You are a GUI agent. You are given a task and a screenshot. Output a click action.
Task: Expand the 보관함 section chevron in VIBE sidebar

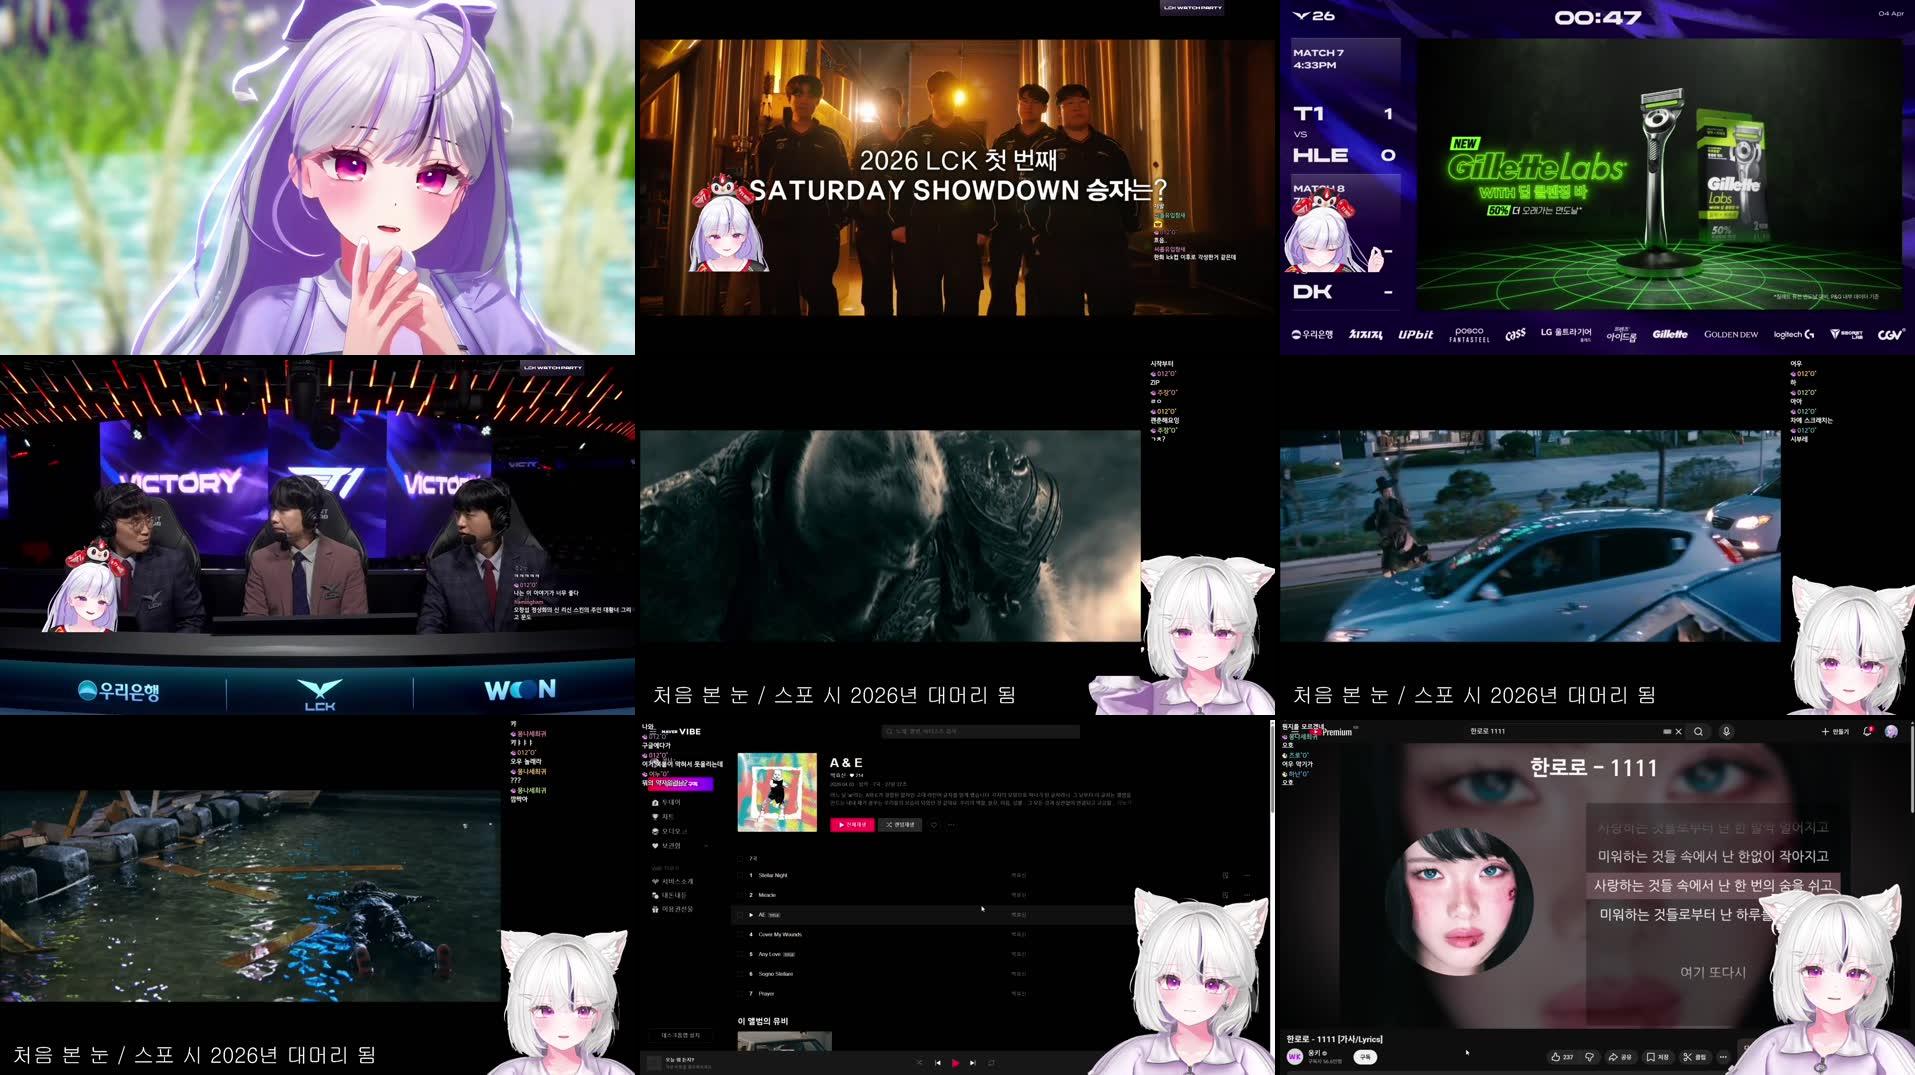tap(706, 846)
